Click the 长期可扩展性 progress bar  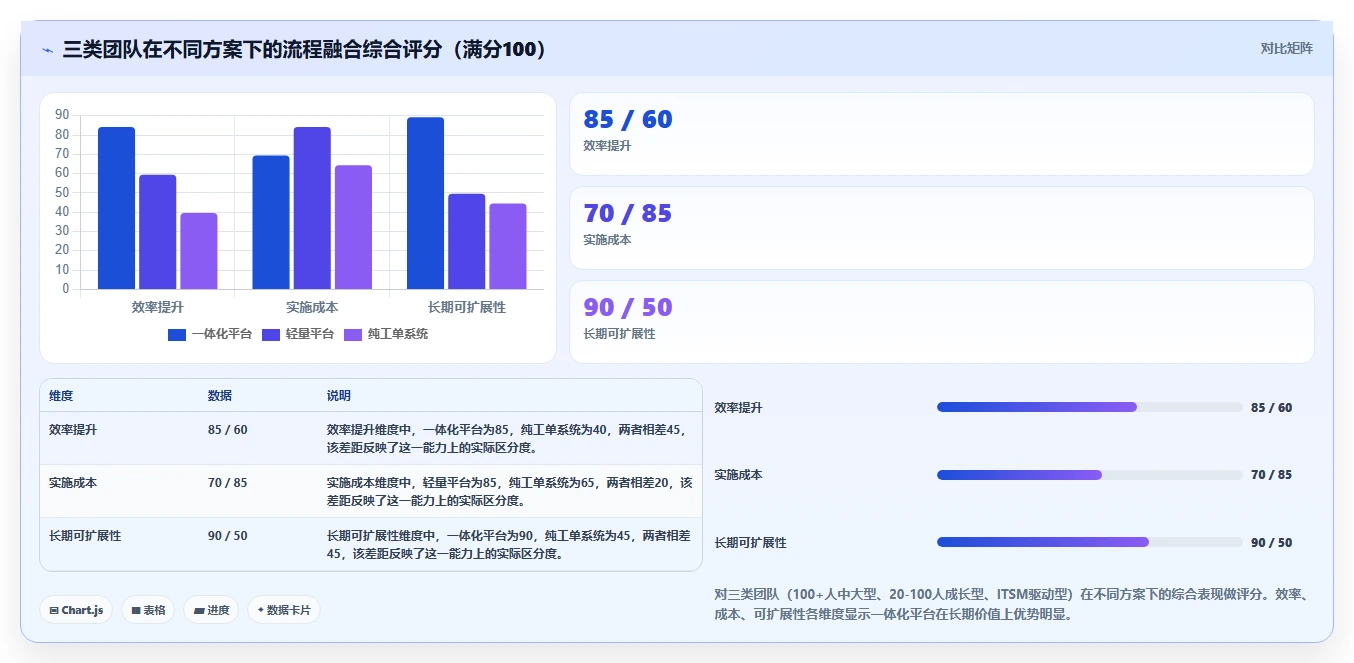[x=1089, y=542]
